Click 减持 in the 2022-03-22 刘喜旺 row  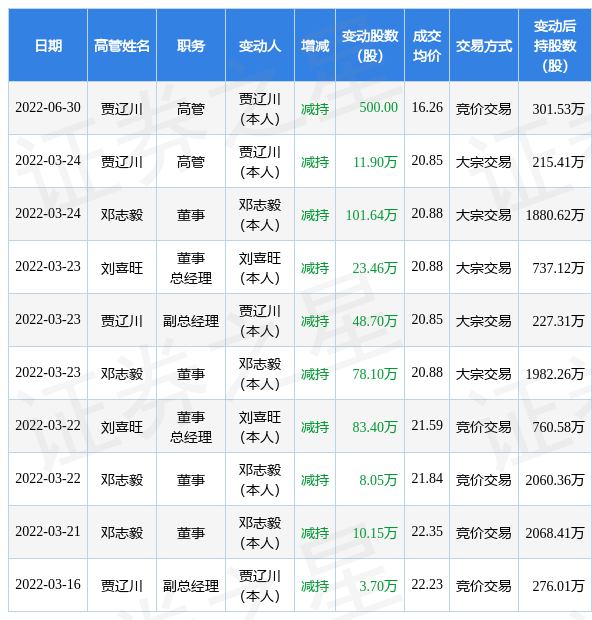click(315, 427)
